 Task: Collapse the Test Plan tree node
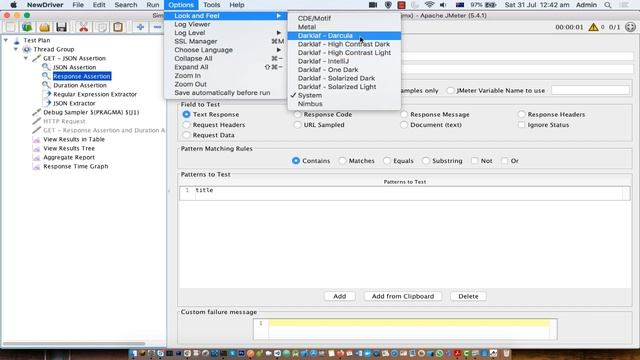6,40
